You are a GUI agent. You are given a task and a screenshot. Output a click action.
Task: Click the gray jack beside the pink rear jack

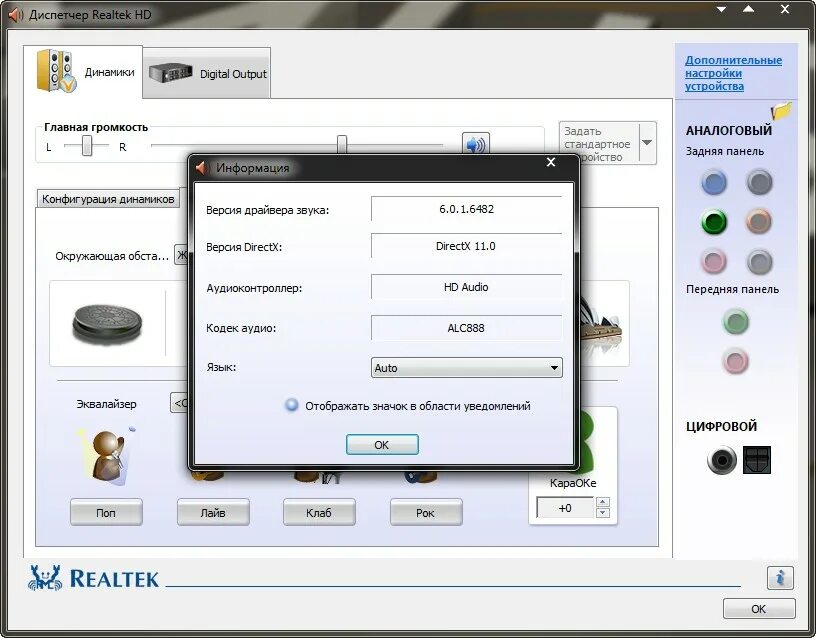(759, 261)
